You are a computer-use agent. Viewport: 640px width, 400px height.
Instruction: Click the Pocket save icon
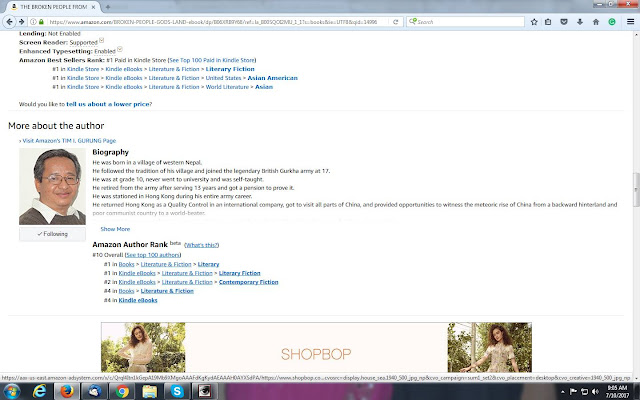coord(564,22)
